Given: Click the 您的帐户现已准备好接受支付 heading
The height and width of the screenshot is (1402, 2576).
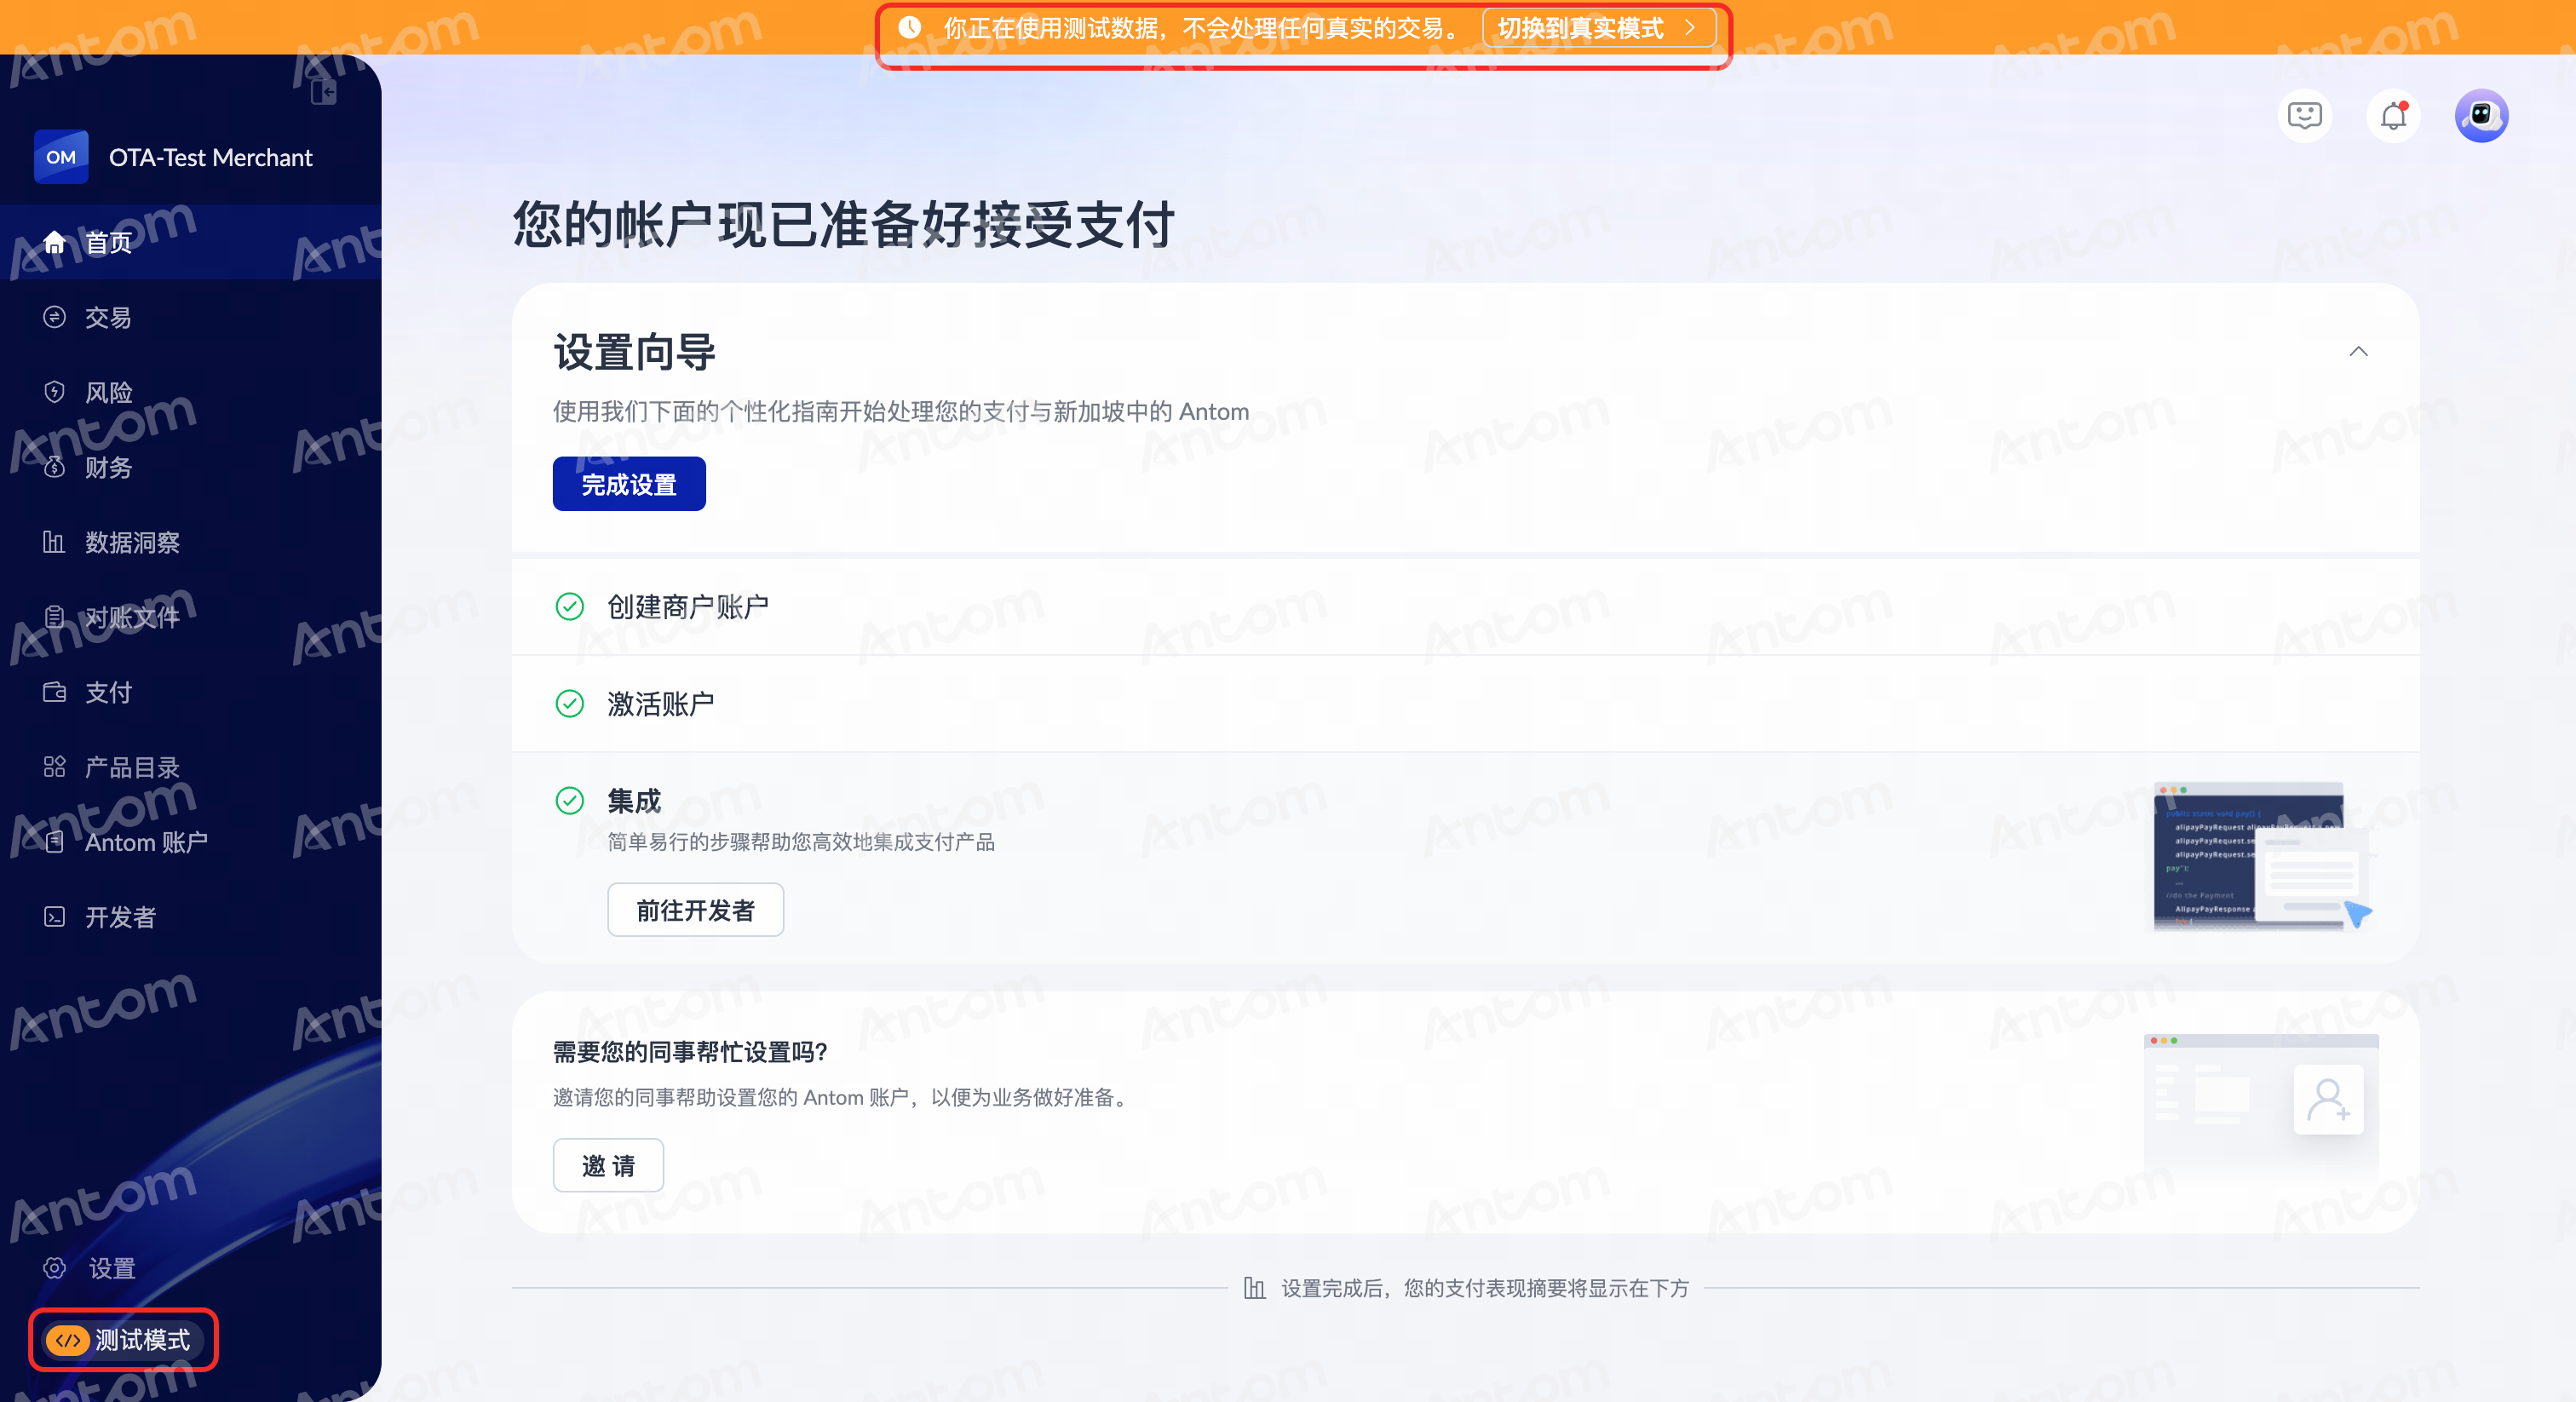Looking at the screenshot, I should click(844, 224).
